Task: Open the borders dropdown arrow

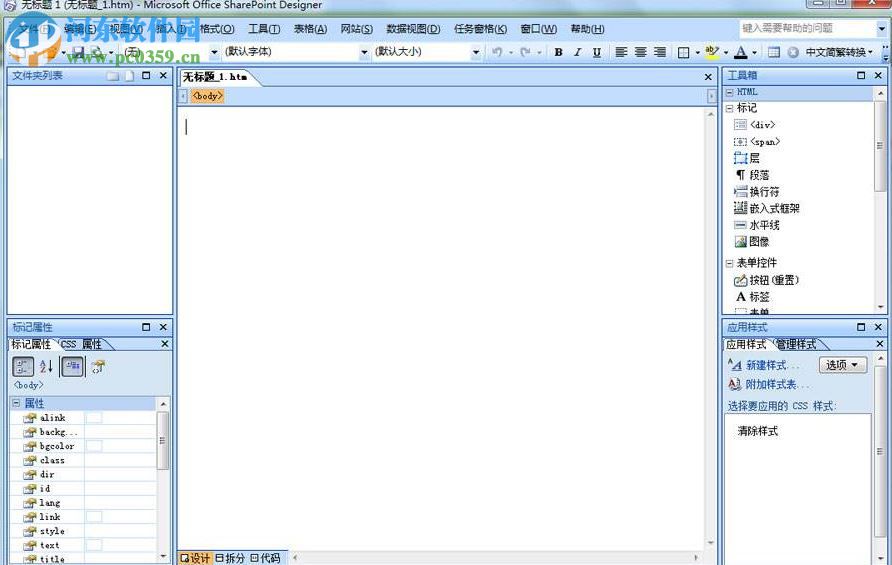Action: [697, 52]
